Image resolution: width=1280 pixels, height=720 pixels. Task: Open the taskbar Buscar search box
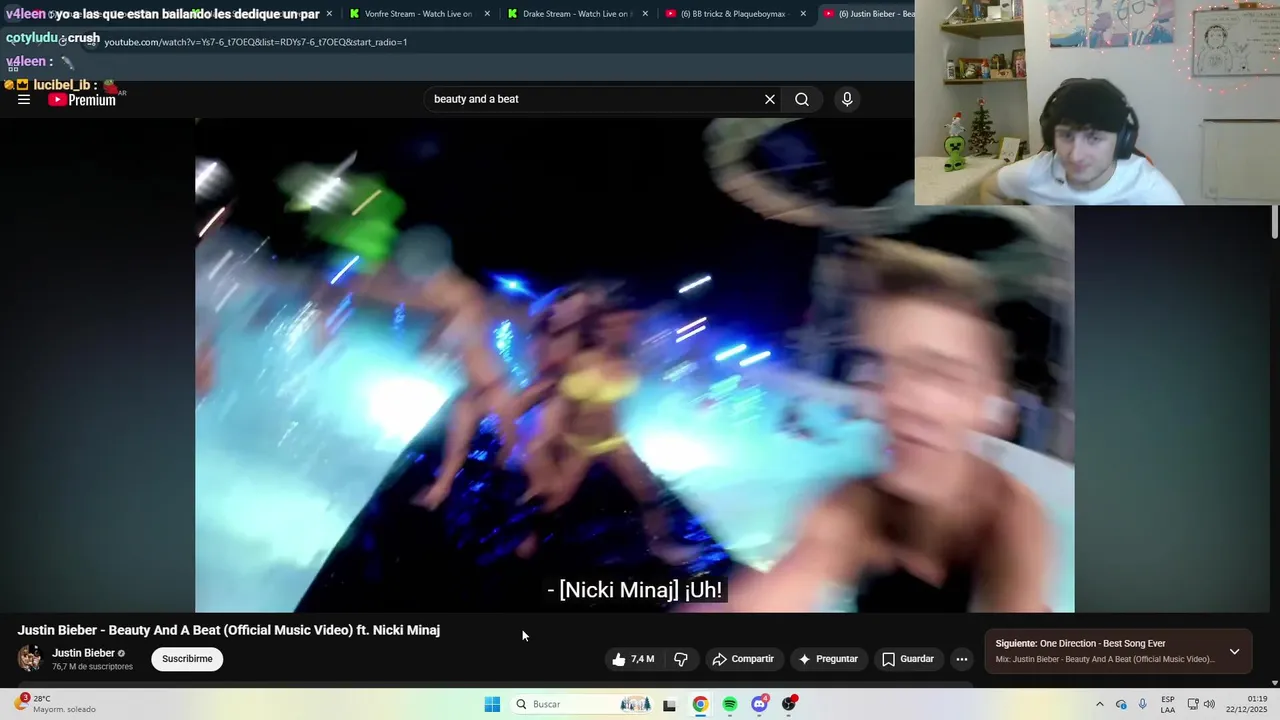tap(583, 704)
